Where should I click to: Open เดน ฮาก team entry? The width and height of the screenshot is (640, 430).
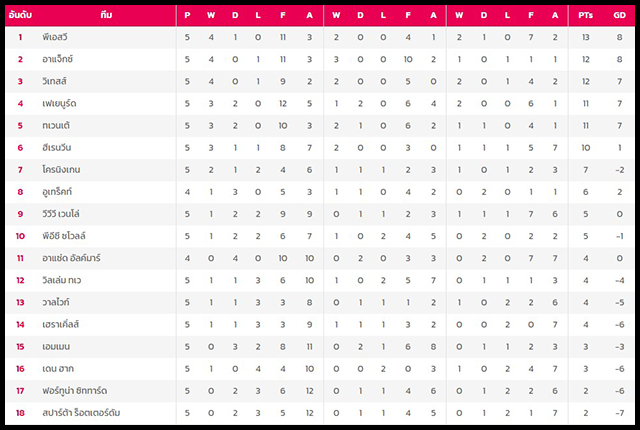58,368
